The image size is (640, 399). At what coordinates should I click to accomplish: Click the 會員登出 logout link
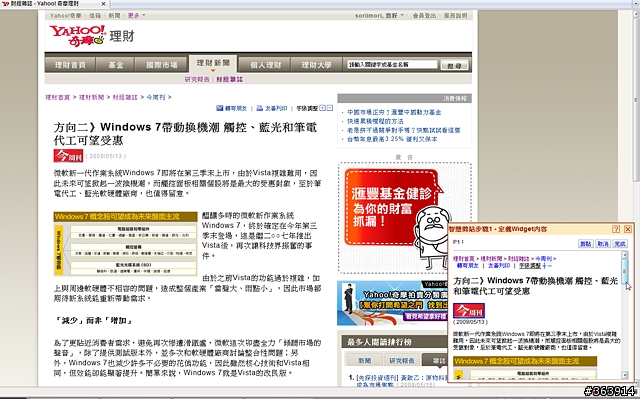(424, 16)
